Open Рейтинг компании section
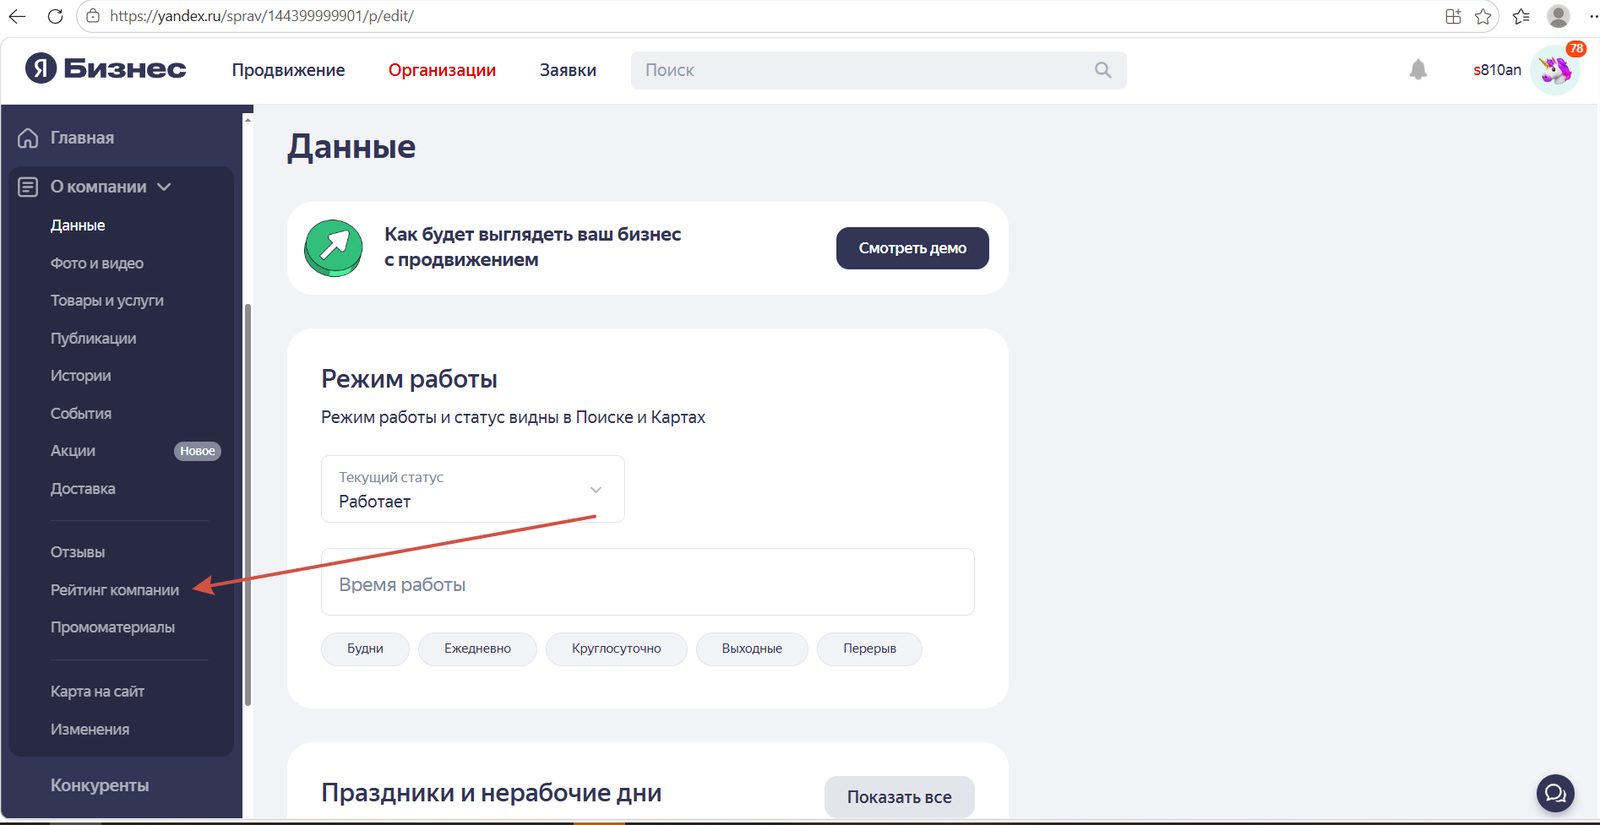Image resolution: width=1600 pixels, height=825 pixels. click(115, 590)
